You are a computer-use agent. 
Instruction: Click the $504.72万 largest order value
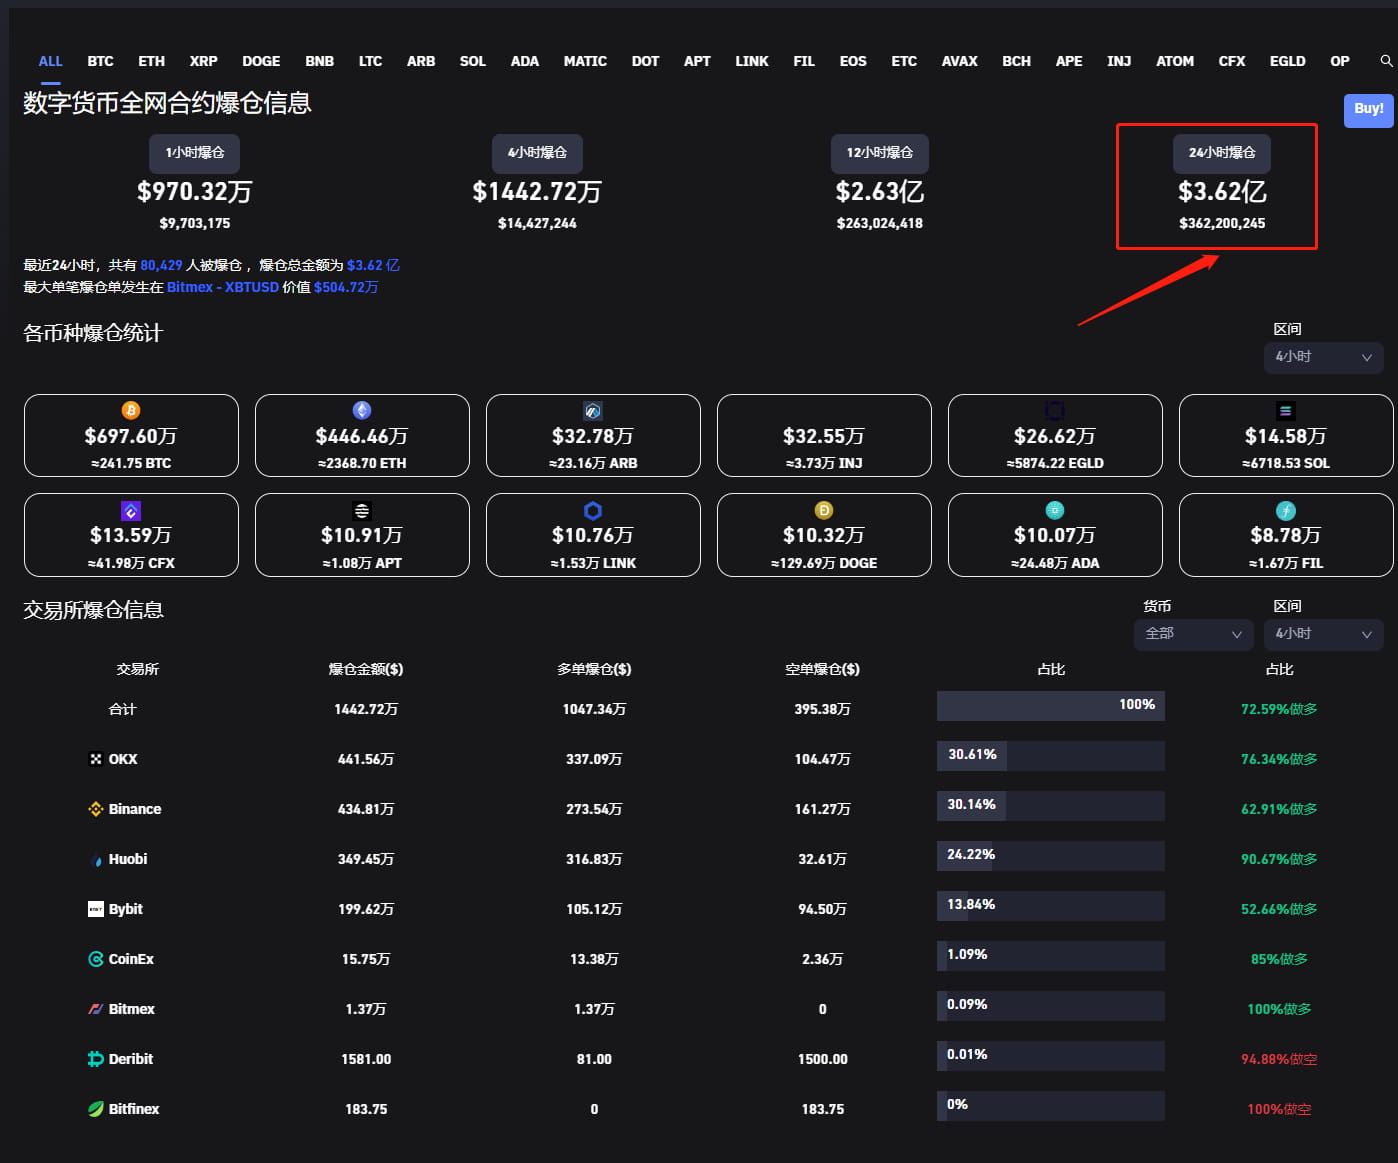tap(346, 287)
